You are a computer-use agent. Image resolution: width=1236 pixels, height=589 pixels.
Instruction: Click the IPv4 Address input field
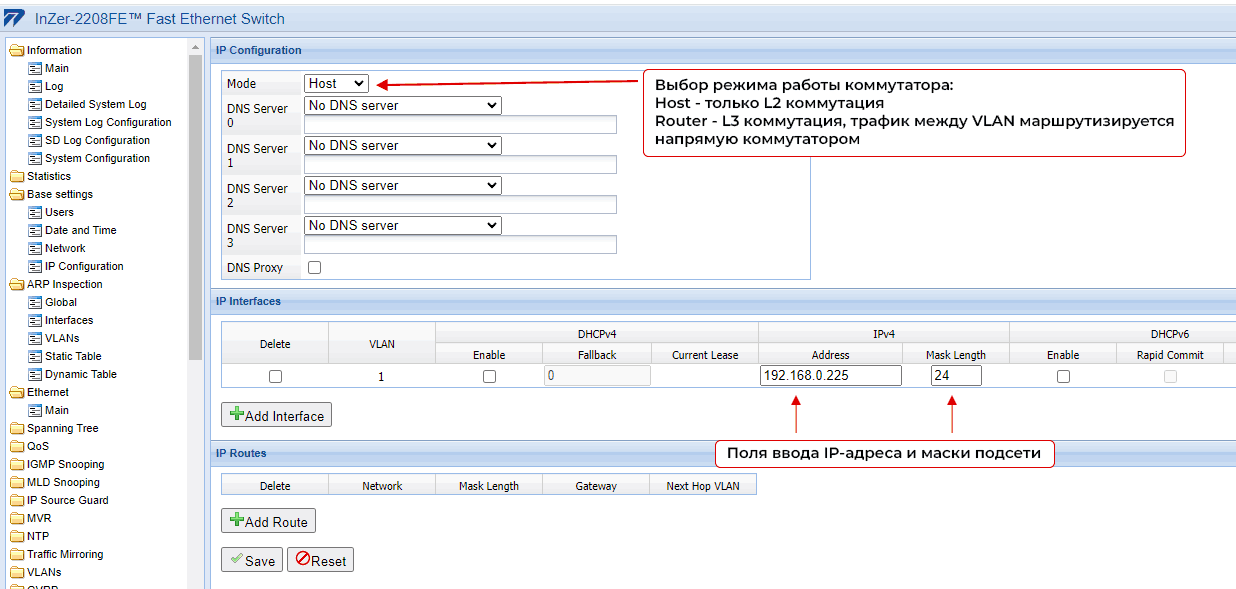pyautogui.click(x=830, y=376)
